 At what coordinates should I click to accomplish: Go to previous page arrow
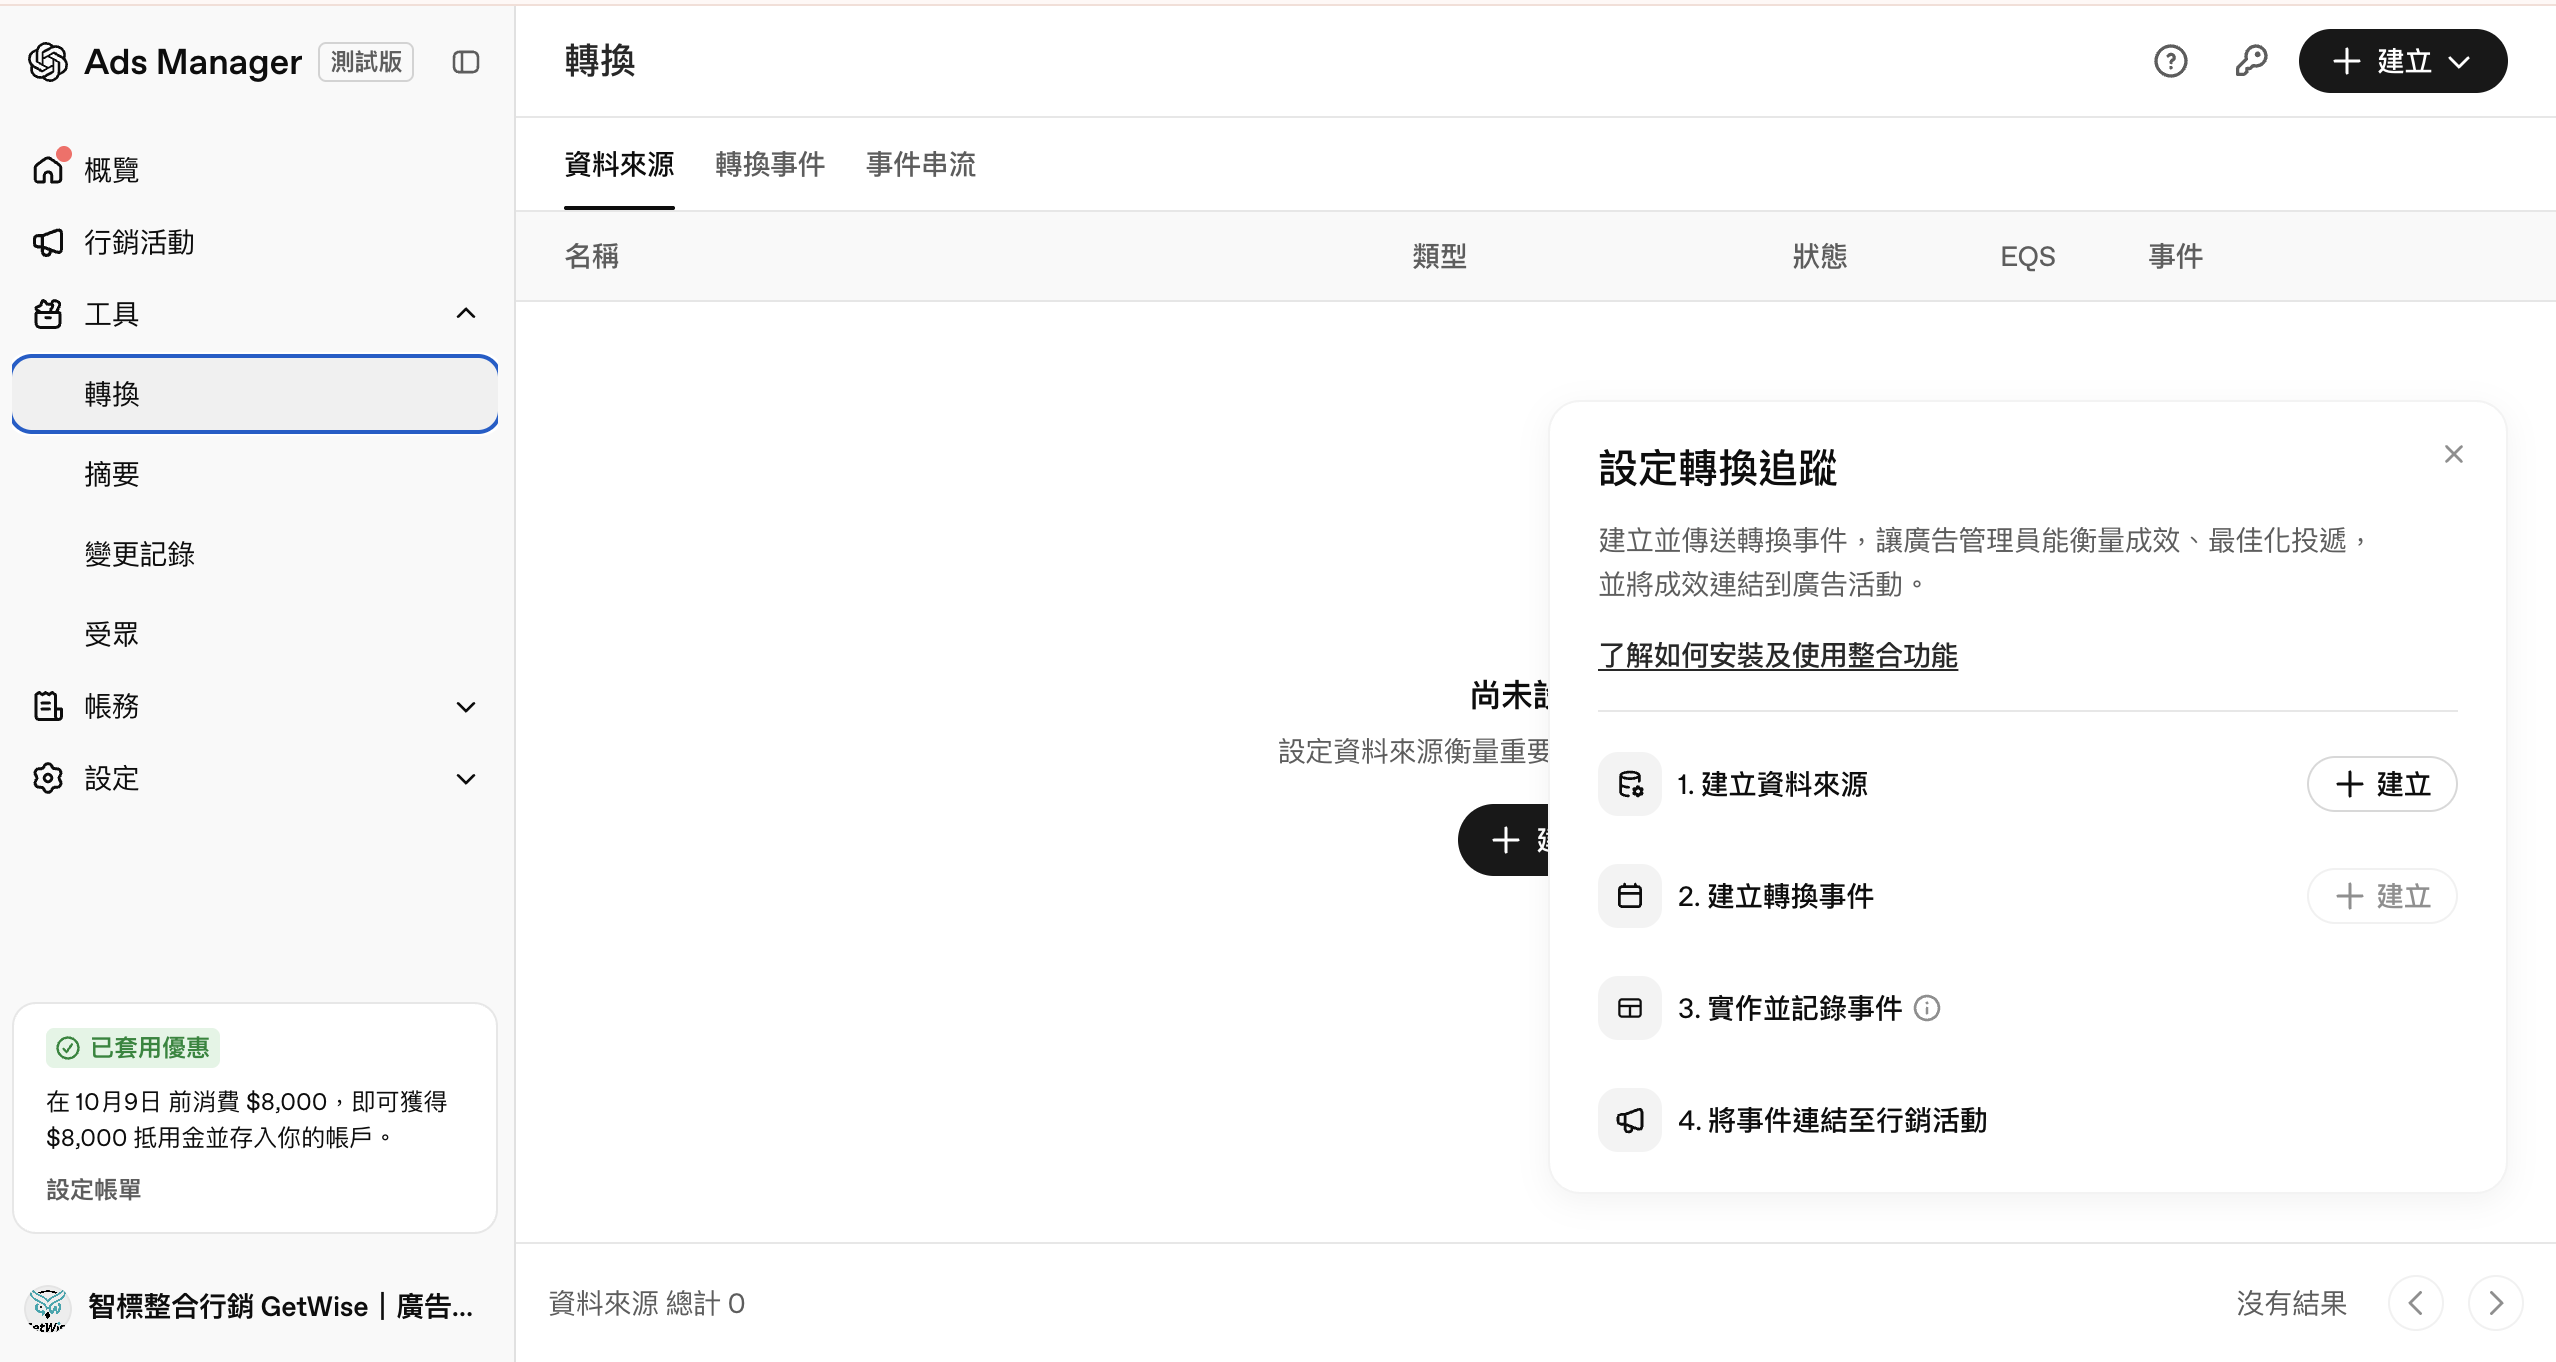point(2416,1303)
